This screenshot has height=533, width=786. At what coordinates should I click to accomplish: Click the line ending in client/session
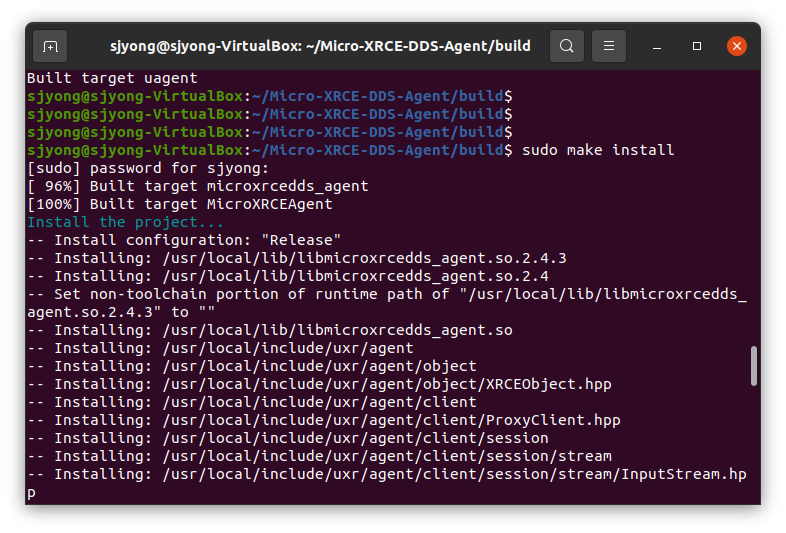click(x=288, y=439)
